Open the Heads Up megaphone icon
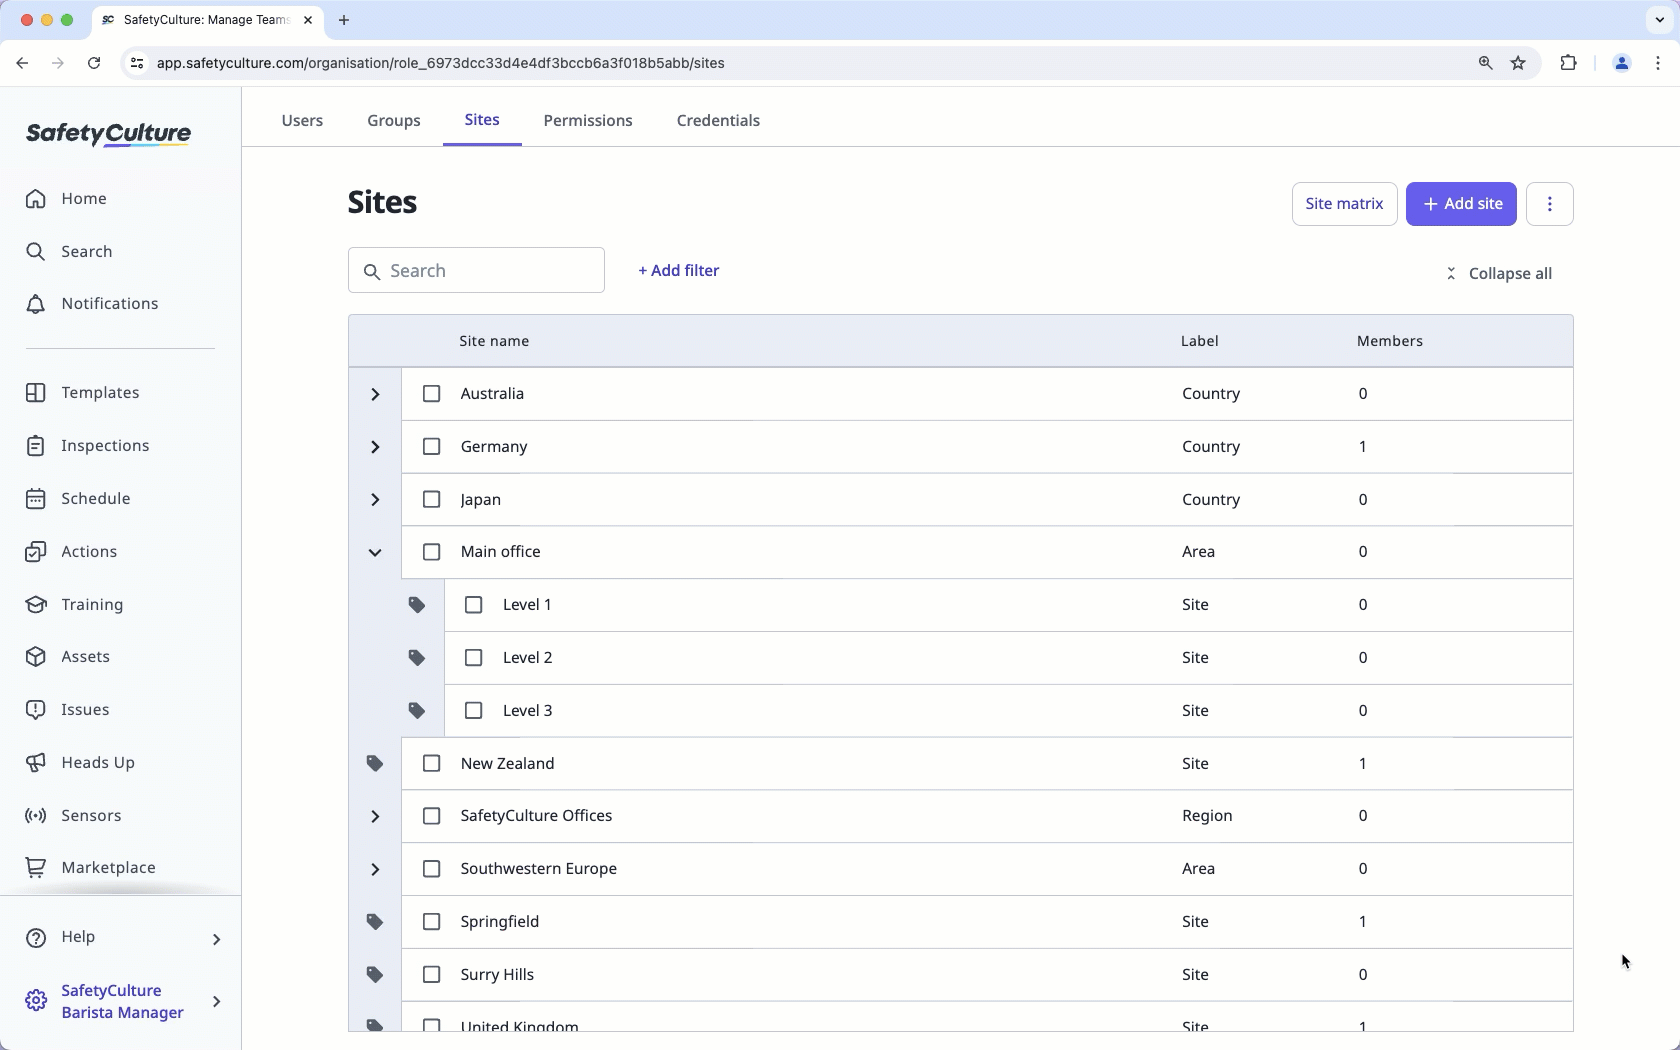The image size is (1680, 1050). pyautogui.click(x=35, y=763)
